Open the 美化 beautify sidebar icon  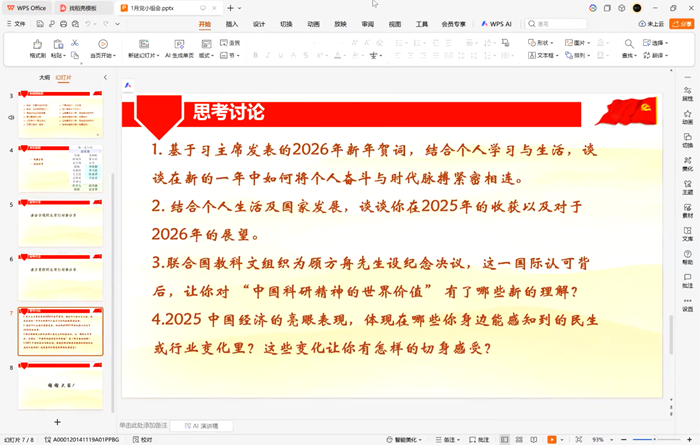[687, 163]
